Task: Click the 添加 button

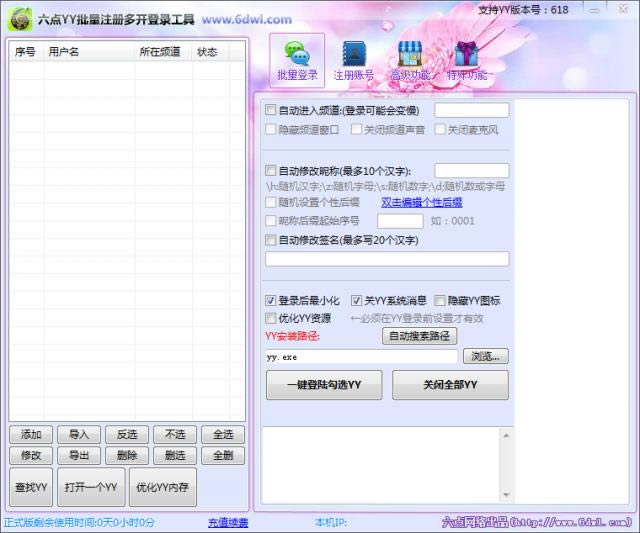Action: (31, 435)
